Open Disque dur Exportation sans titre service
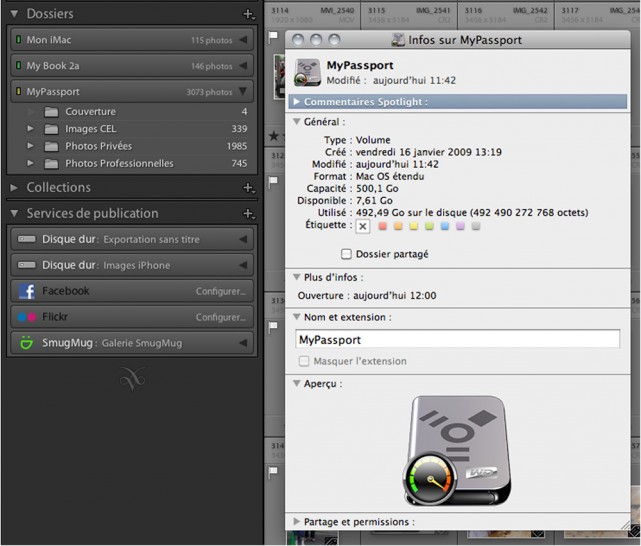641x546 pixels. click(132, 239)
